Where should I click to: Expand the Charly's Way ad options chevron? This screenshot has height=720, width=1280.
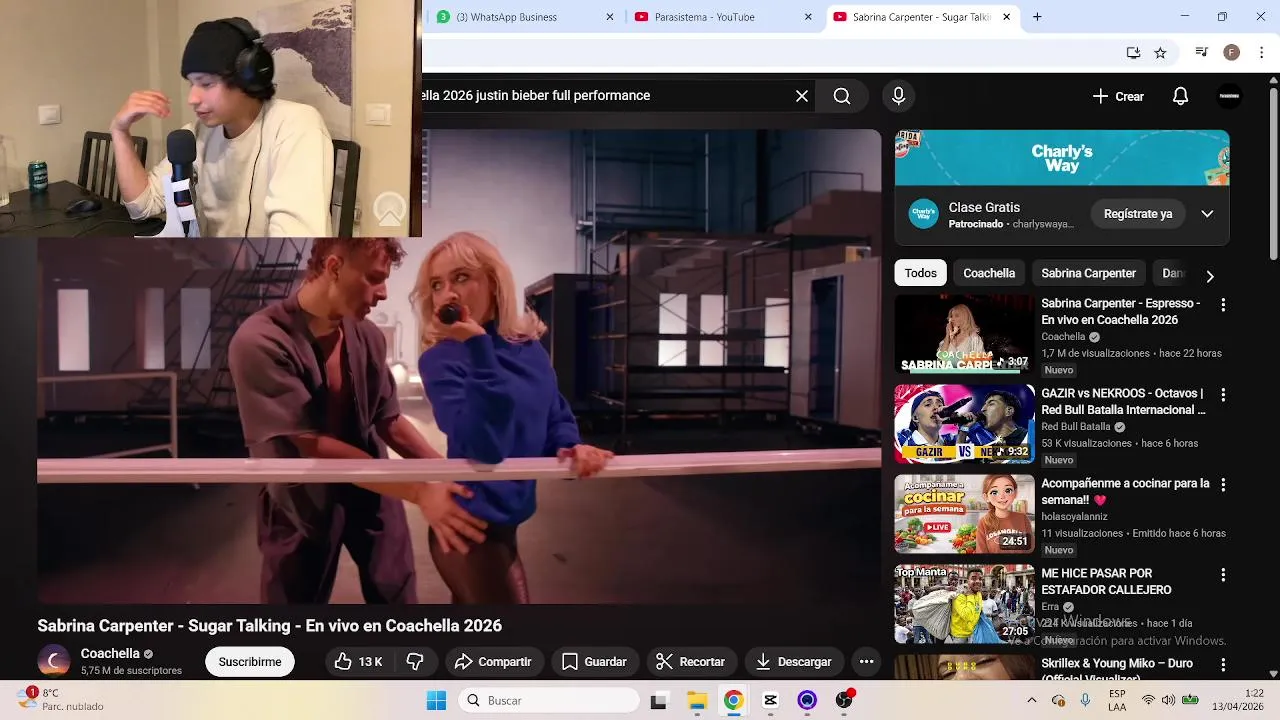click(x=1207, y=214)
